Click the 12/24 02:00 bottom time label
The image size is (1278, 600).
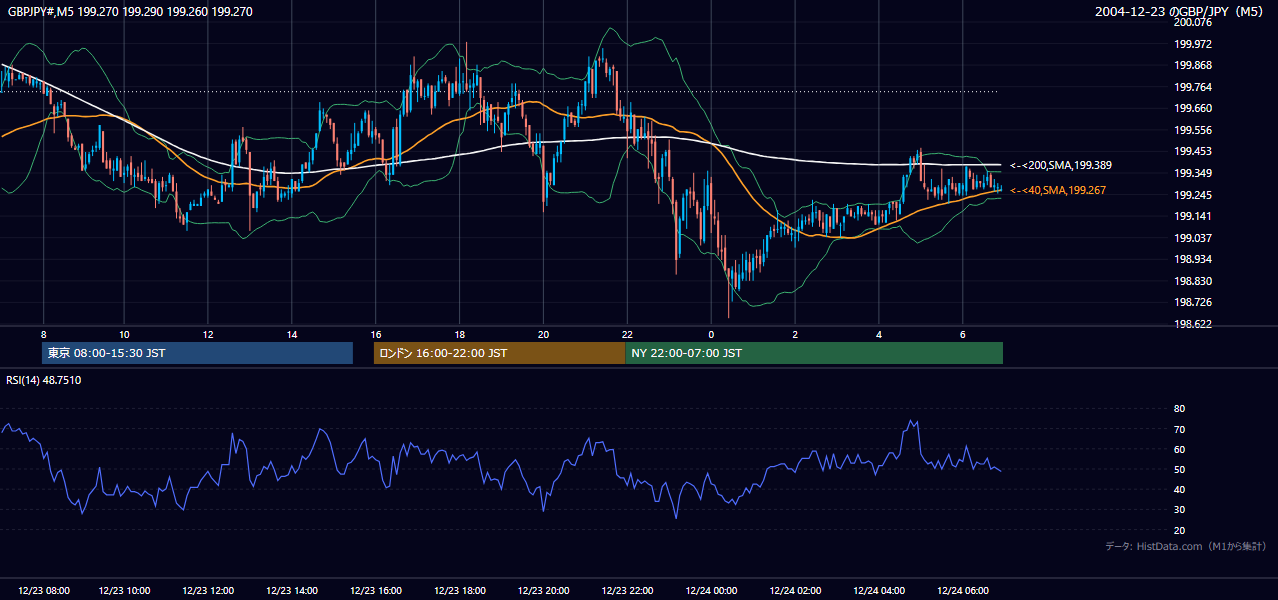coord(797,590)
